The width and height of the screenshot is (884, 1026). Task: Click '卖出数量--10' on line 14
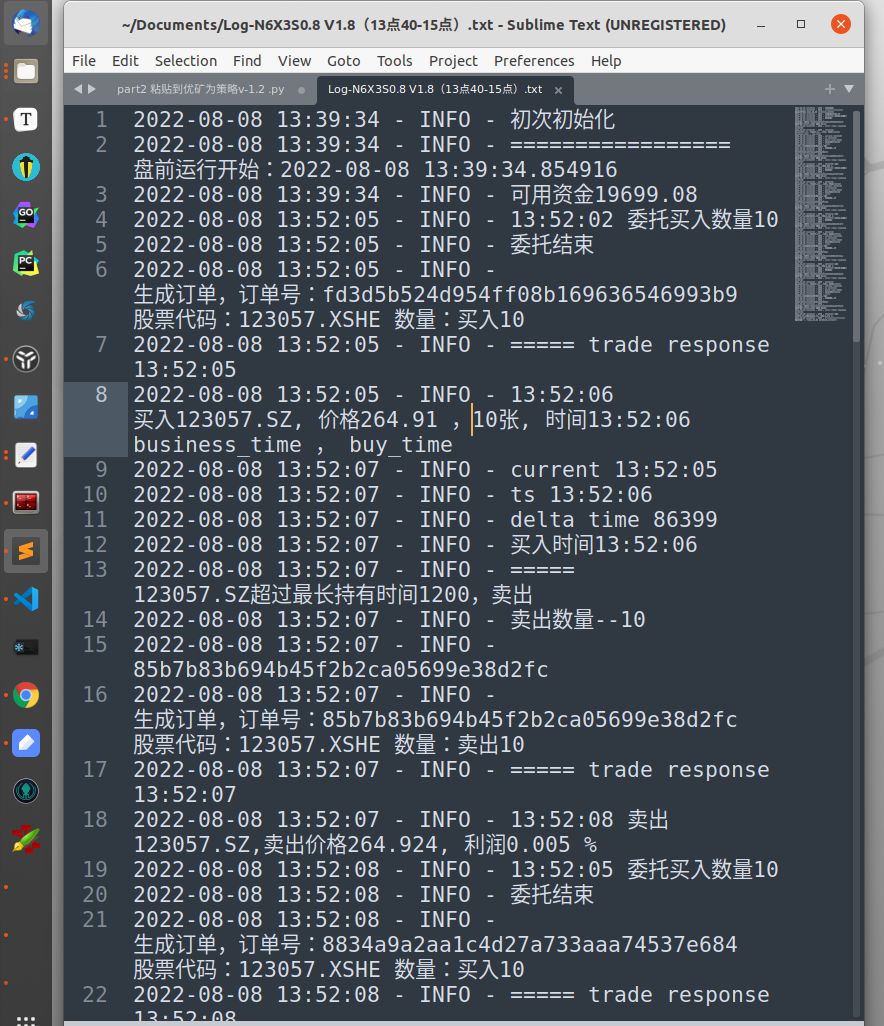click(578, 620)
